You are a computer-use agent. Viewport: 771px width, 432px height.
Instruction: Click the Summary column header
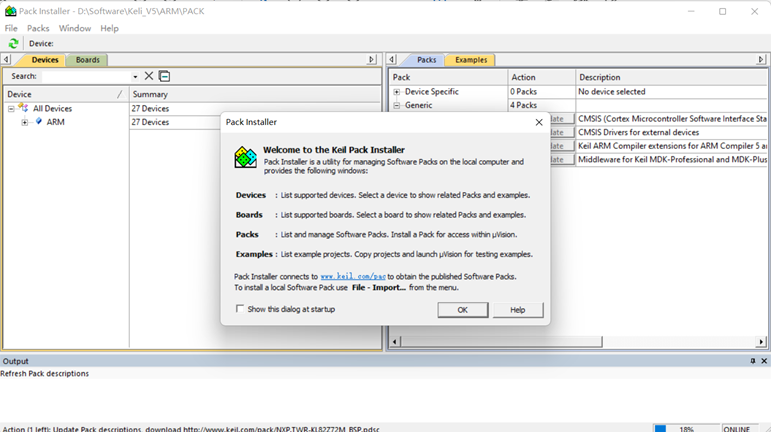(255, 94)
